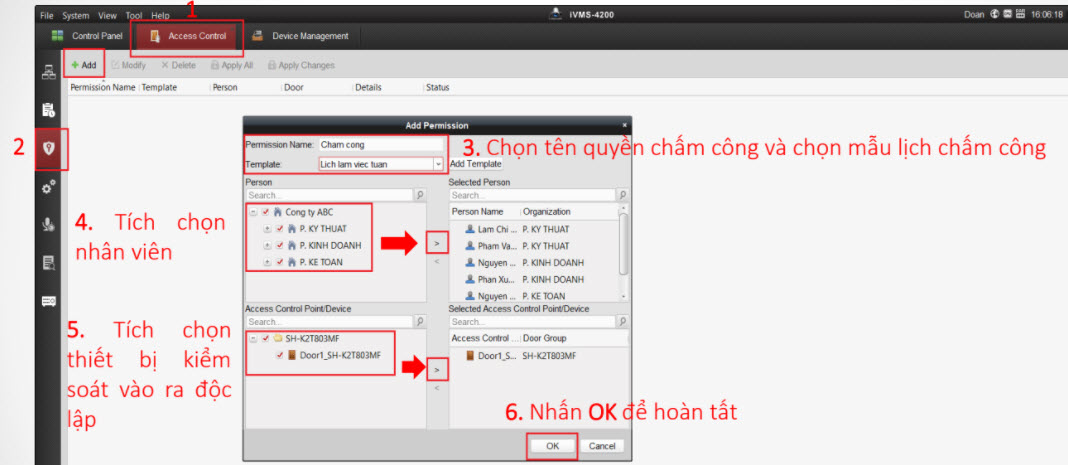
Task: Open the Template dropdown list
Action: pos(437,163)
